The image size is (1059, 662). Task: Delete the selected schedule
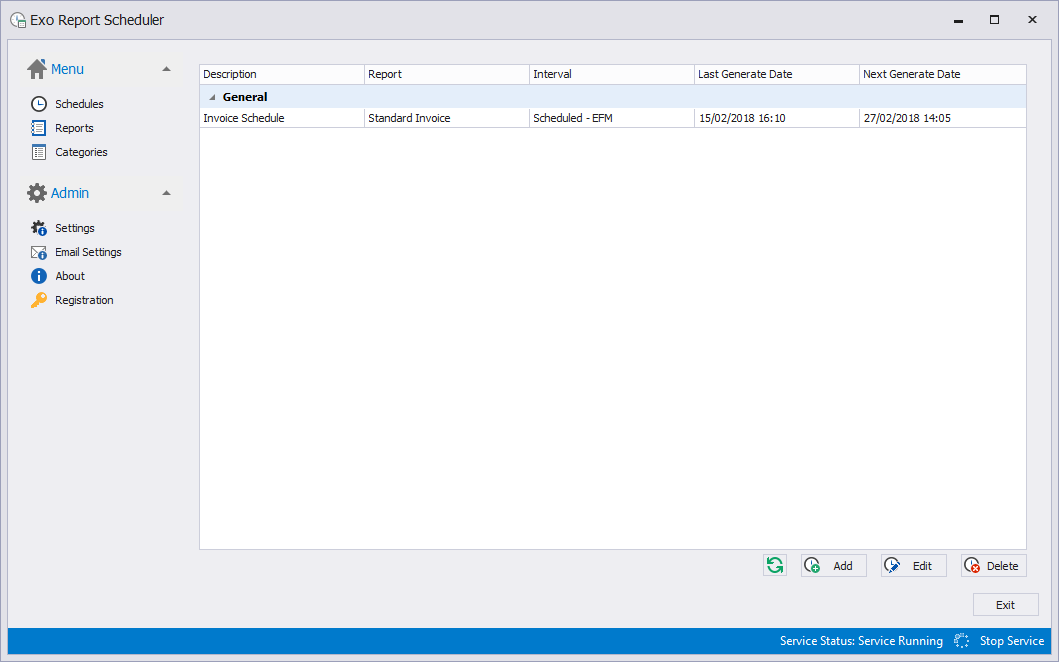pos(993,566)
